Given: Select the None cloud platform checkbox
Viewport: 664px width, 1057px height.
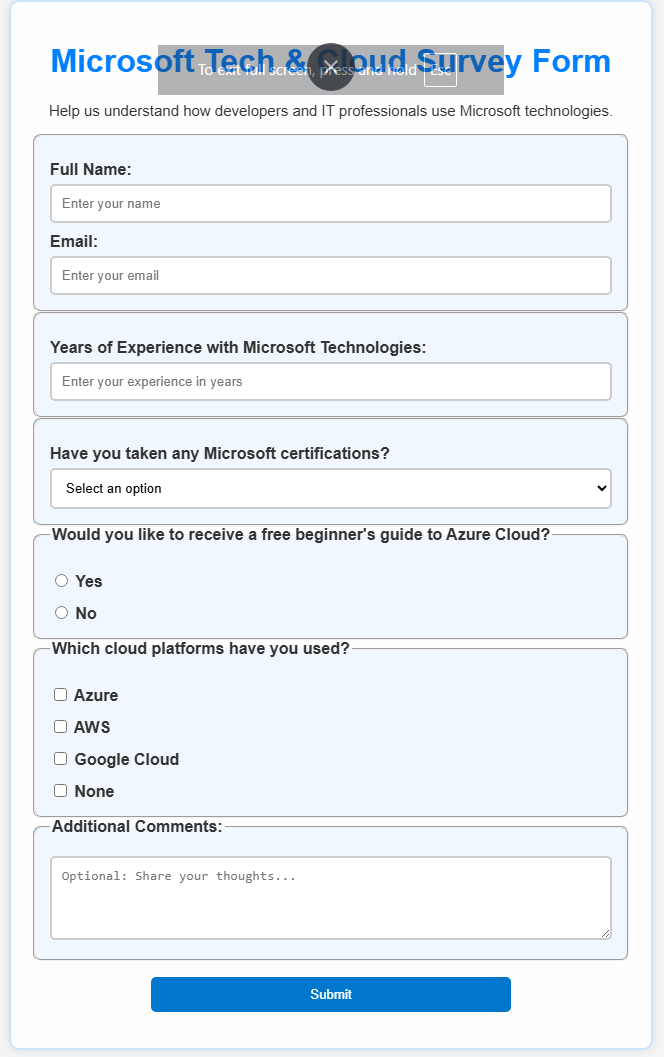Looking at the screenshot, I should (x=61, y=791).
